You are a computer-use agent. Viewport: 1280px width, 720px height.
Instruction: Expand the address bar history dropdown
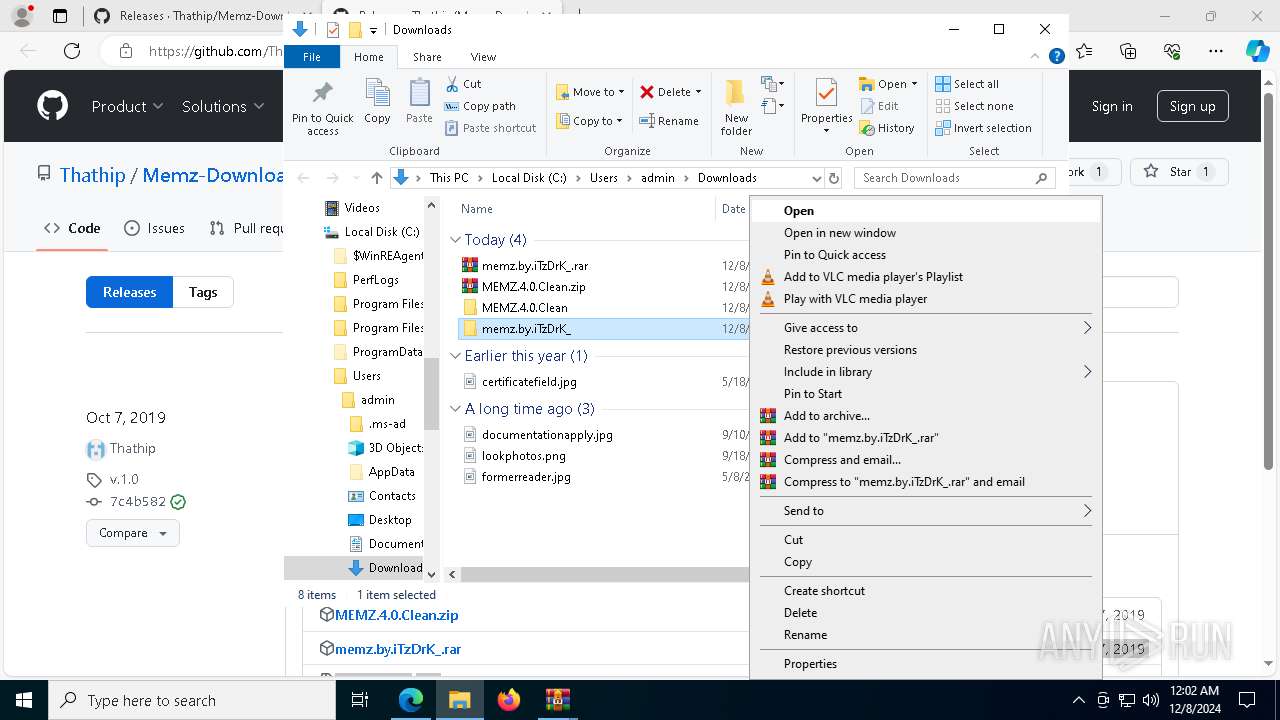pos(816,178)
